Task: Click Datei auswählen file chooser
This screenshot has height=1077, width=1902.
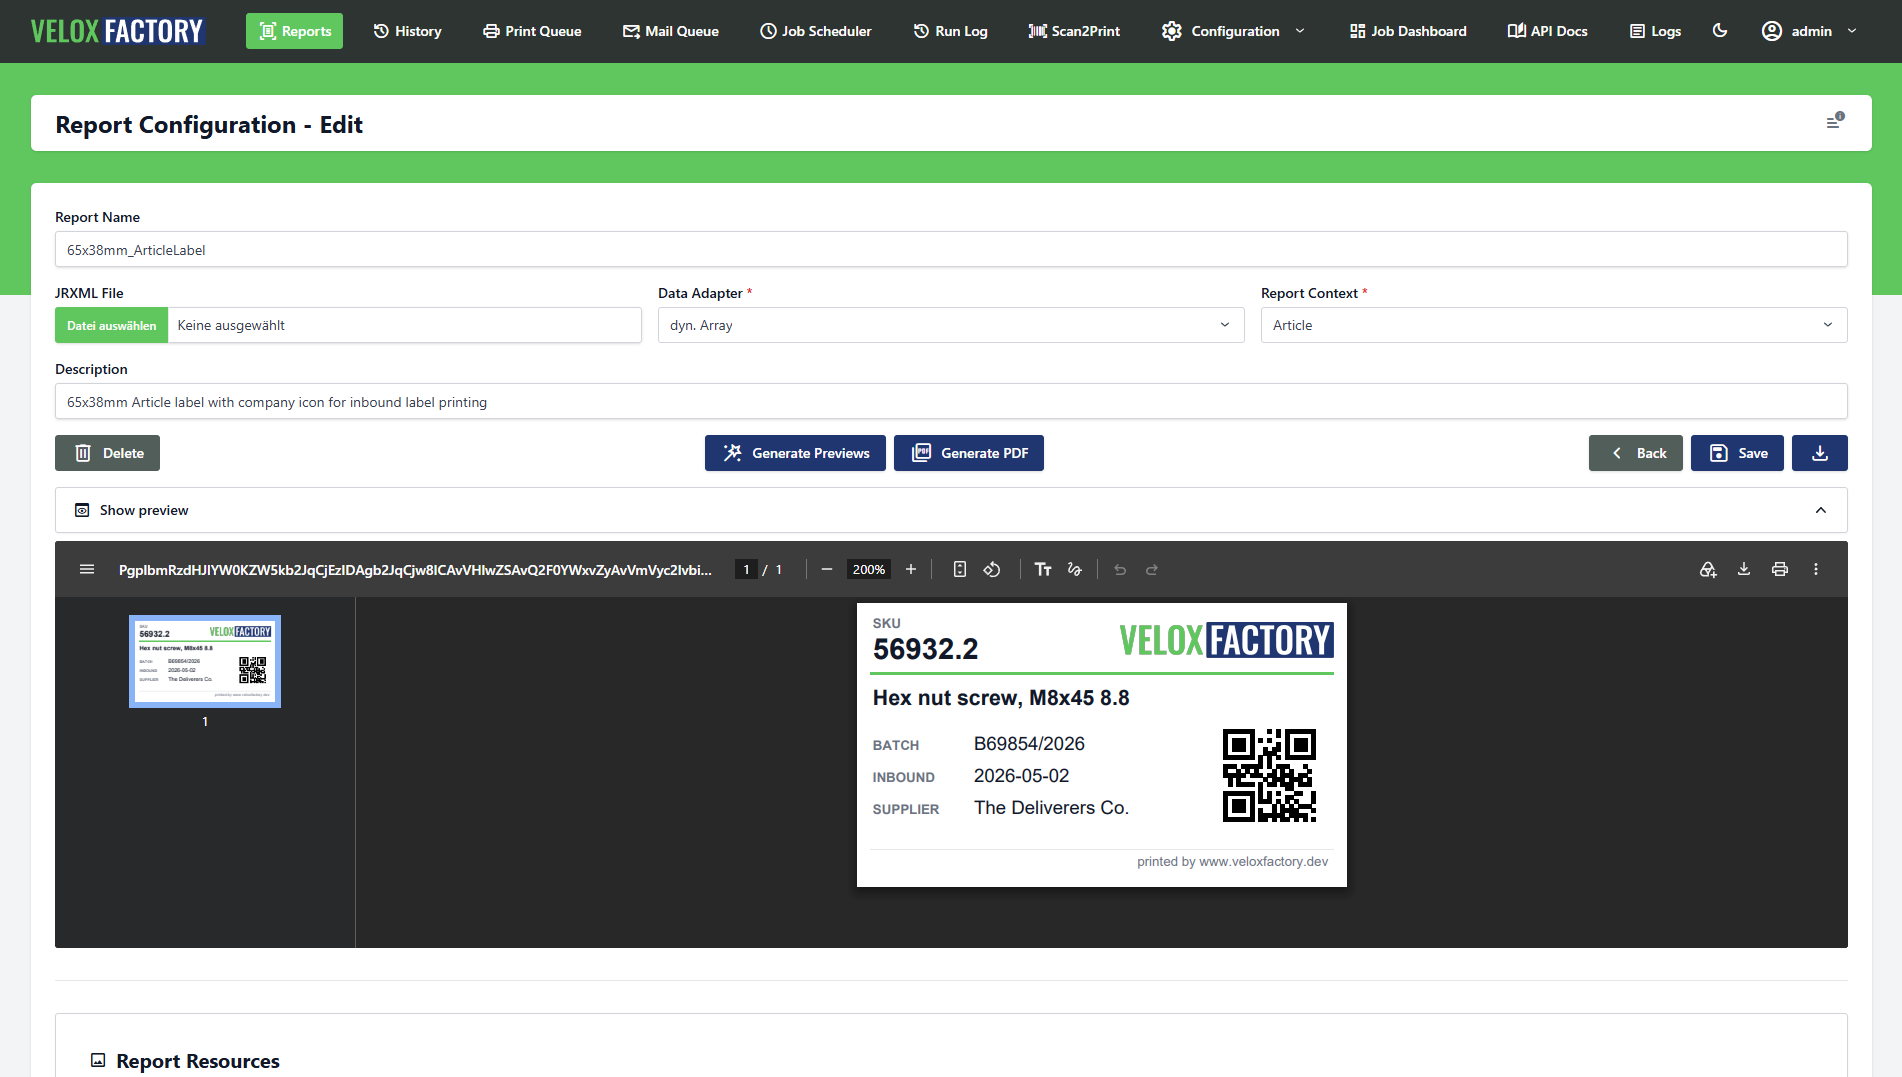Action: pyautogui.click(x=111, y=325)
